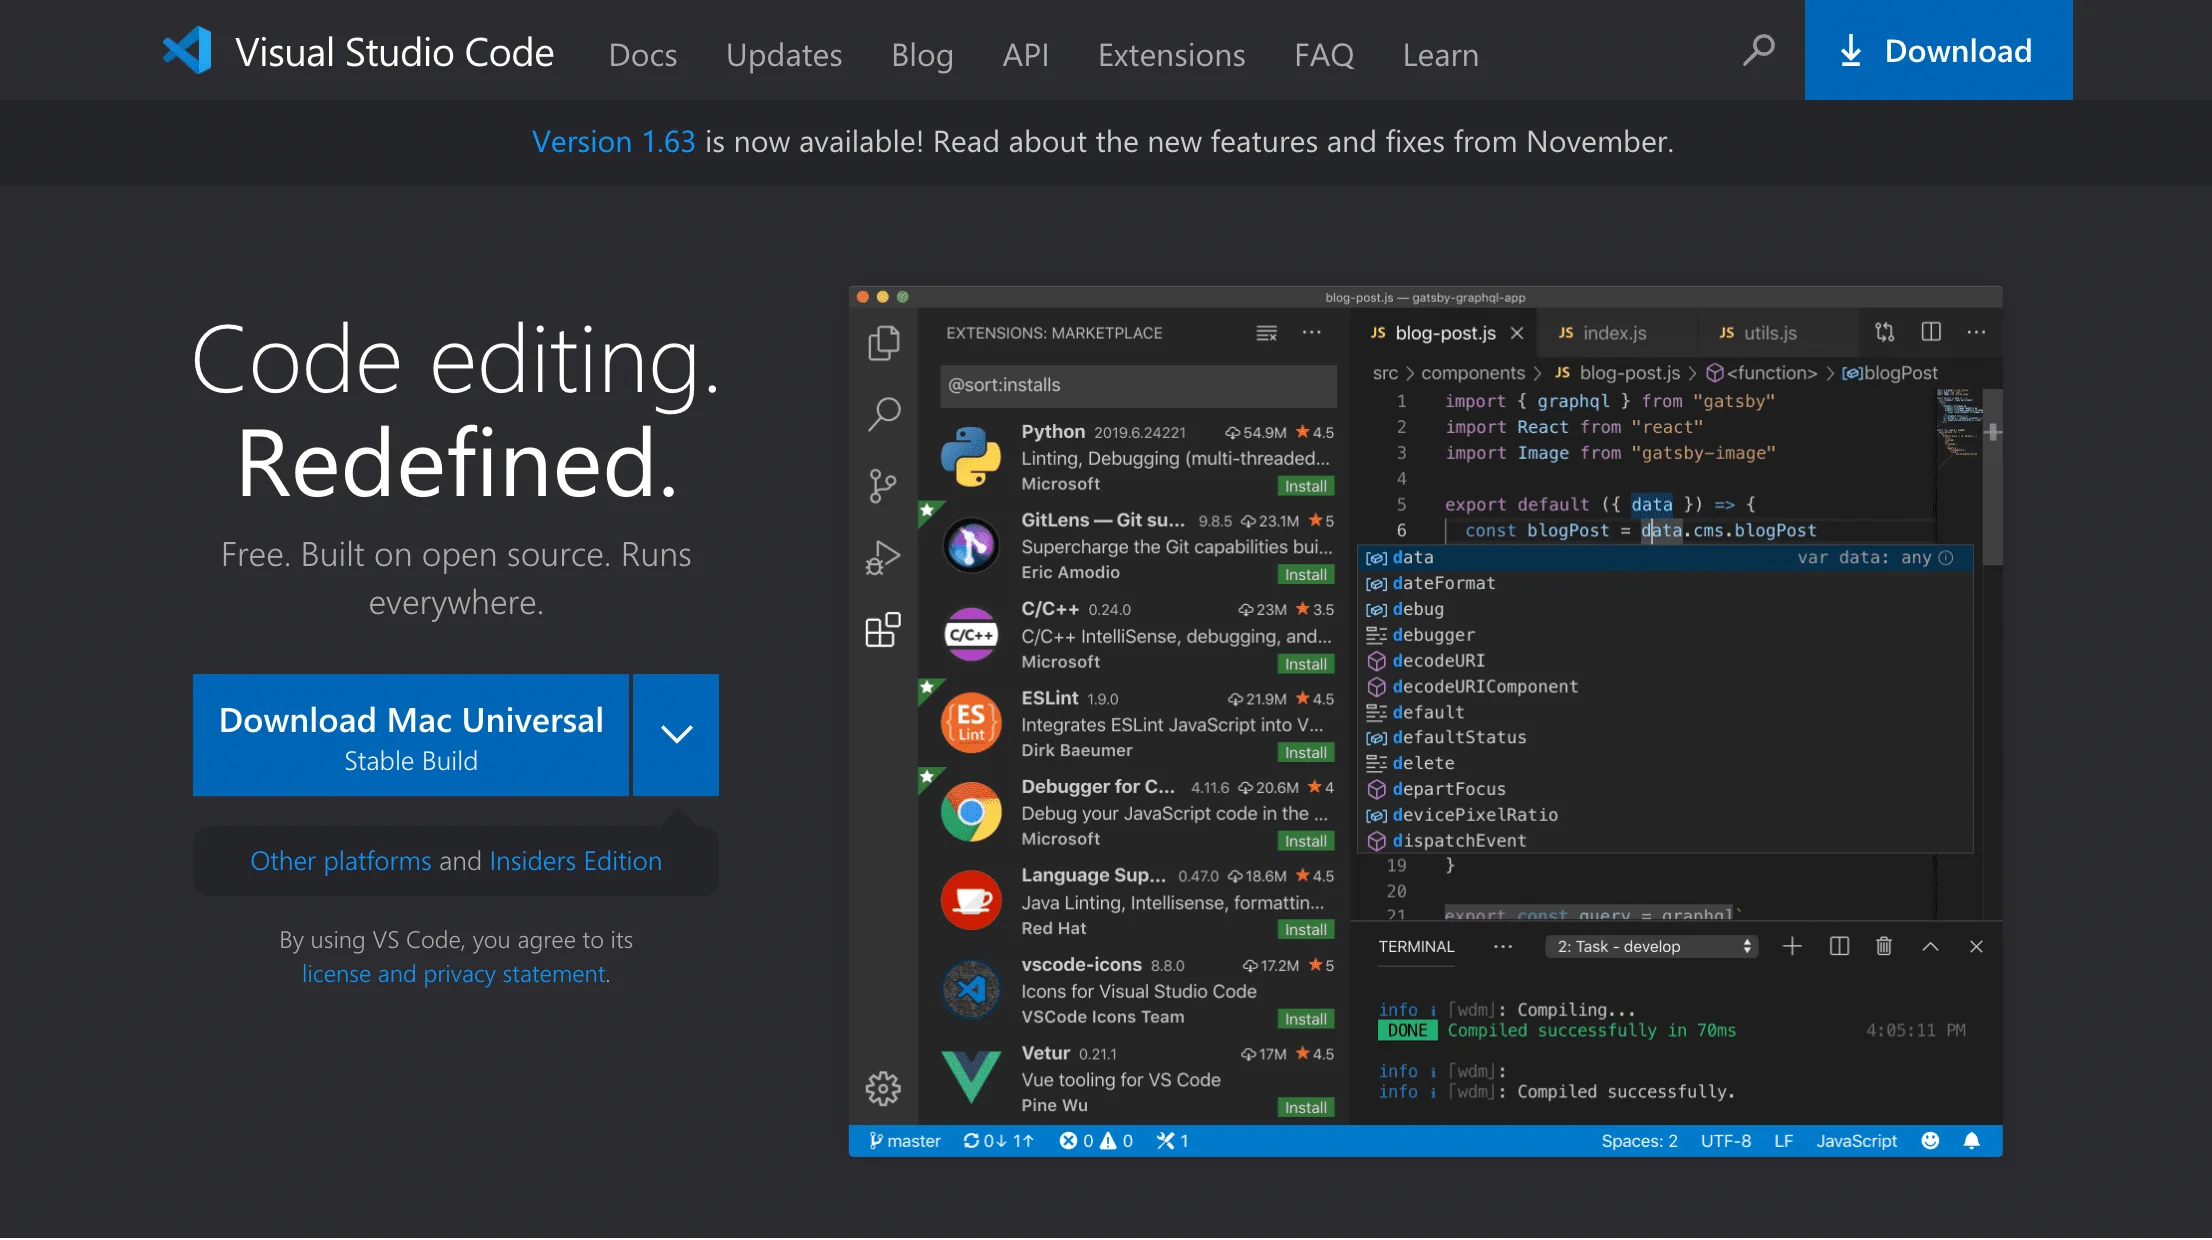2212x1240 pixels.
Task: Select the Run and Debug icon
Action: pos(884,557)
